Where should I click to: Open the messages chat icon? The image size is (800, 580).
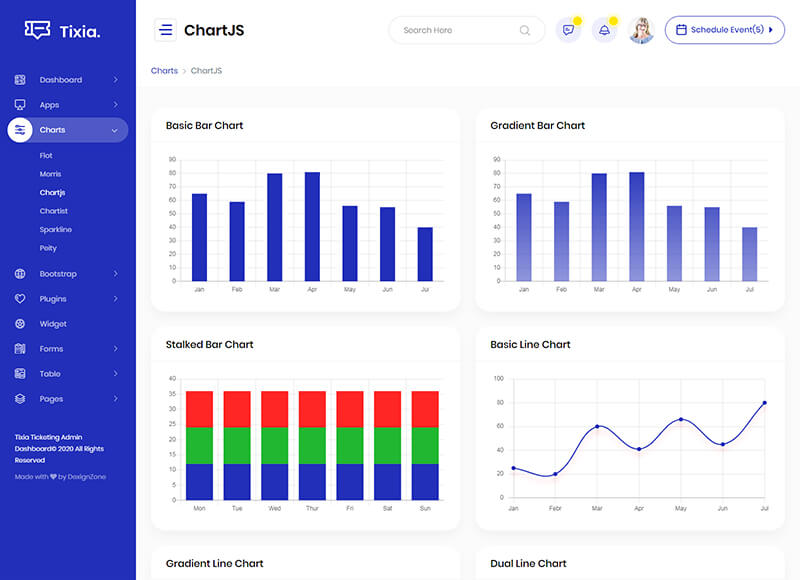coord(568,30)
